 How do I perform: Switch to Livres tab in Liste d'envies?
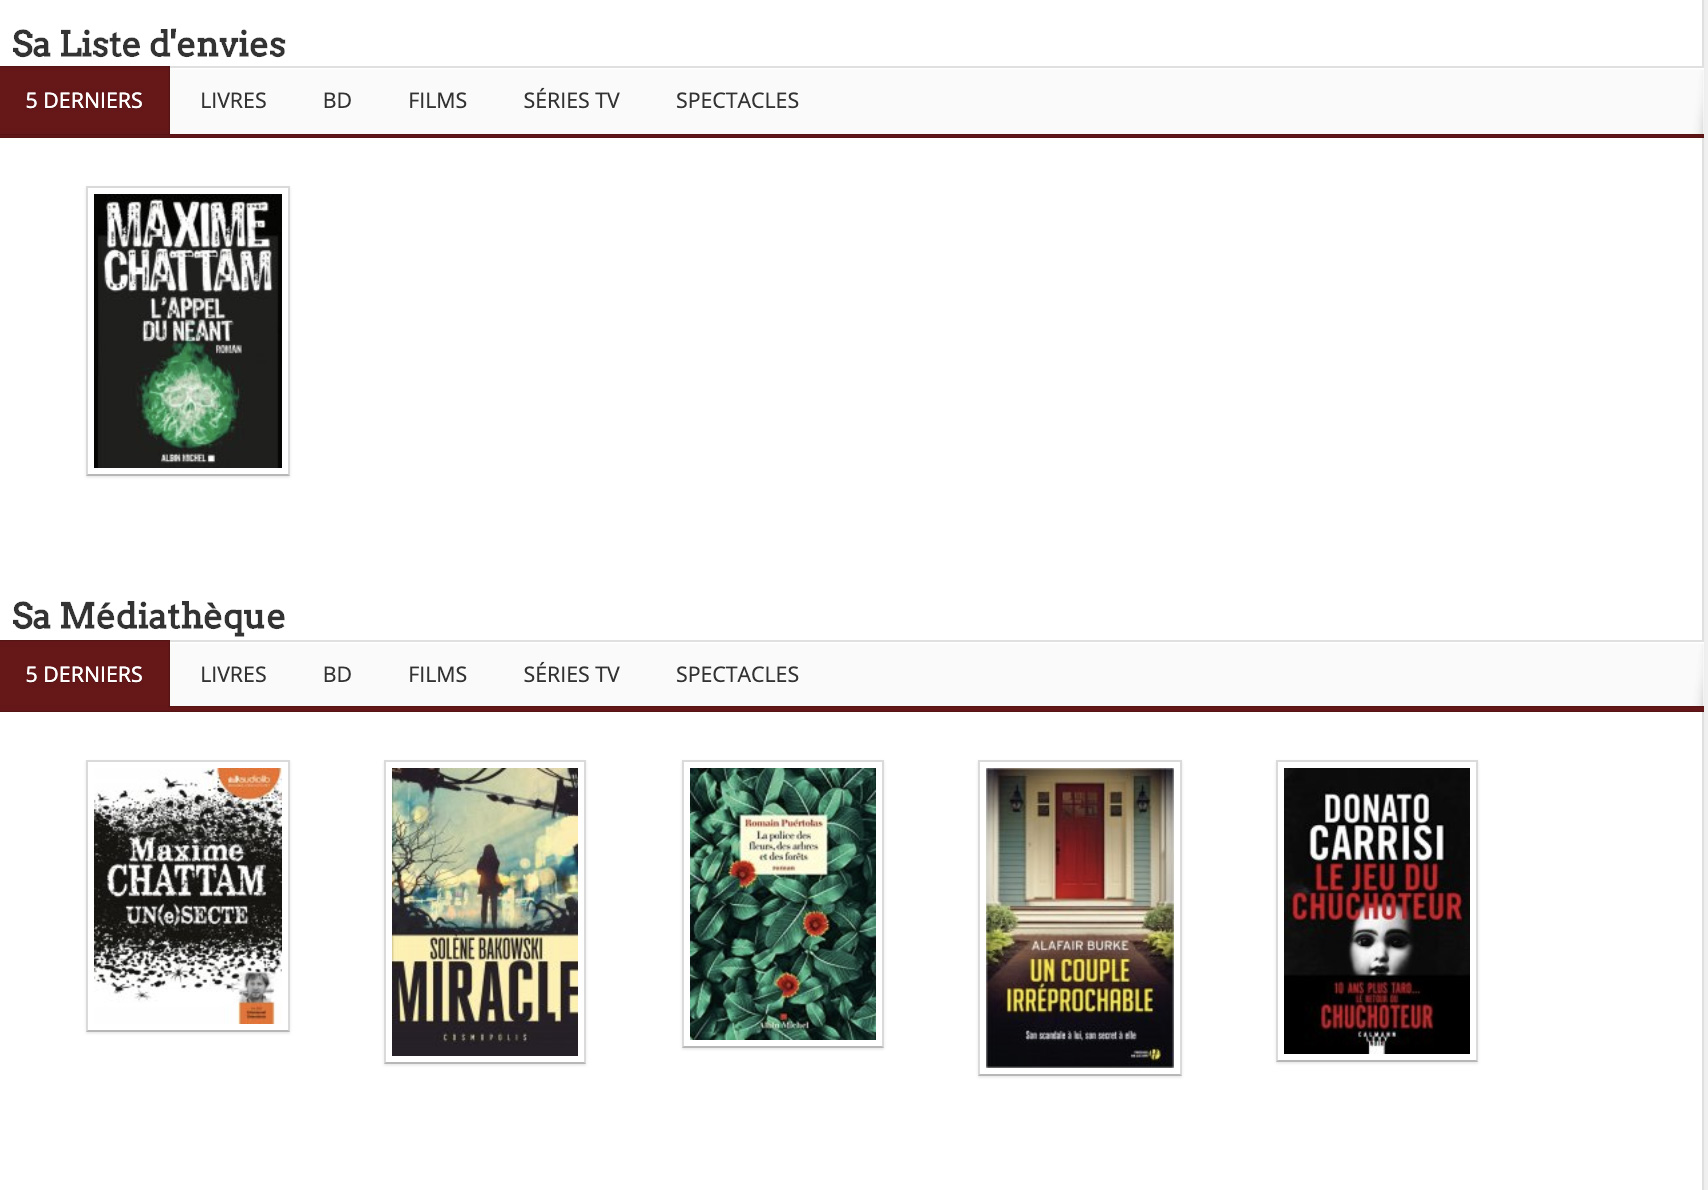[x=233, y=101]
